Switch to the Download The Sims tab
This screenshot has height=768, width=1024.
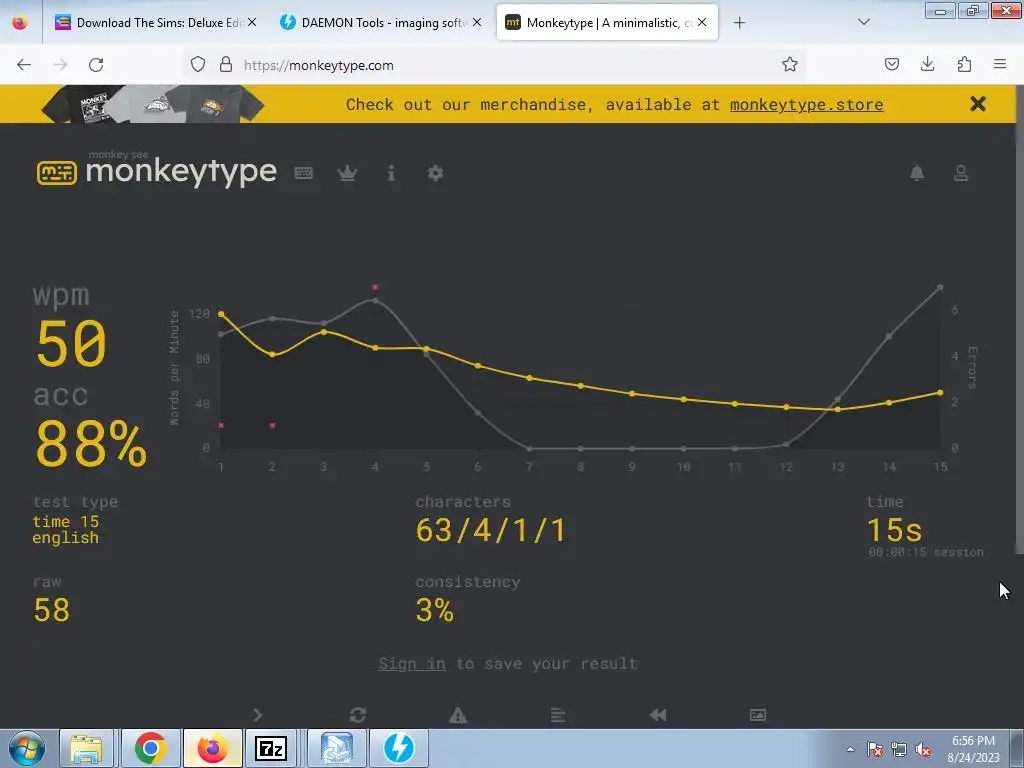(x=149, y=22)
